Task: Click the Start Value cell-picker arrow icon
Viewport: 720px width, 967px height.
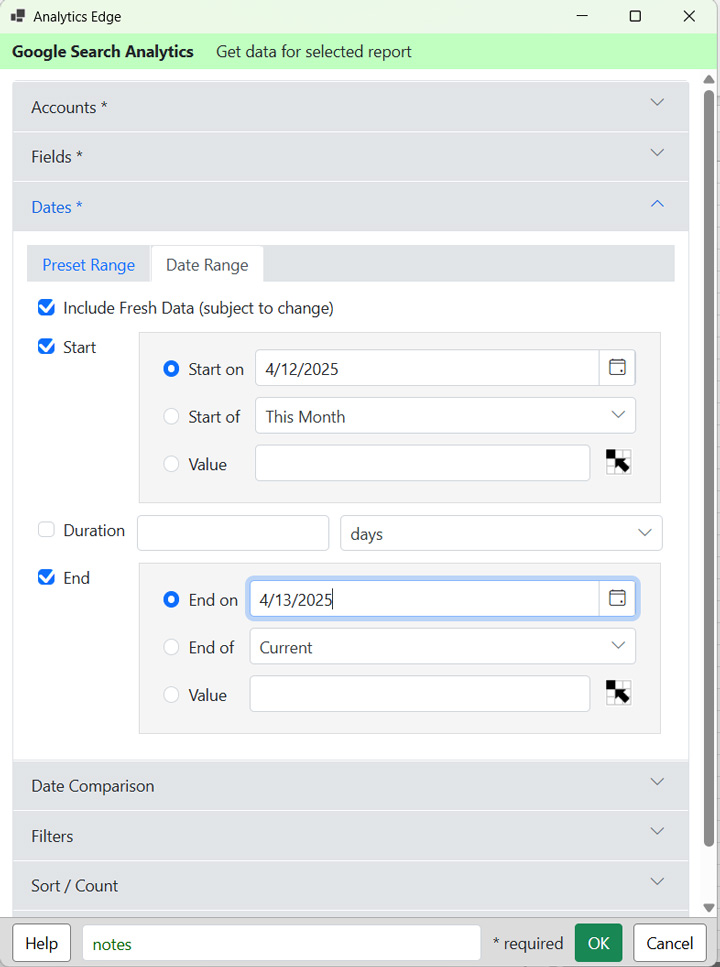Action: (618, 462)
